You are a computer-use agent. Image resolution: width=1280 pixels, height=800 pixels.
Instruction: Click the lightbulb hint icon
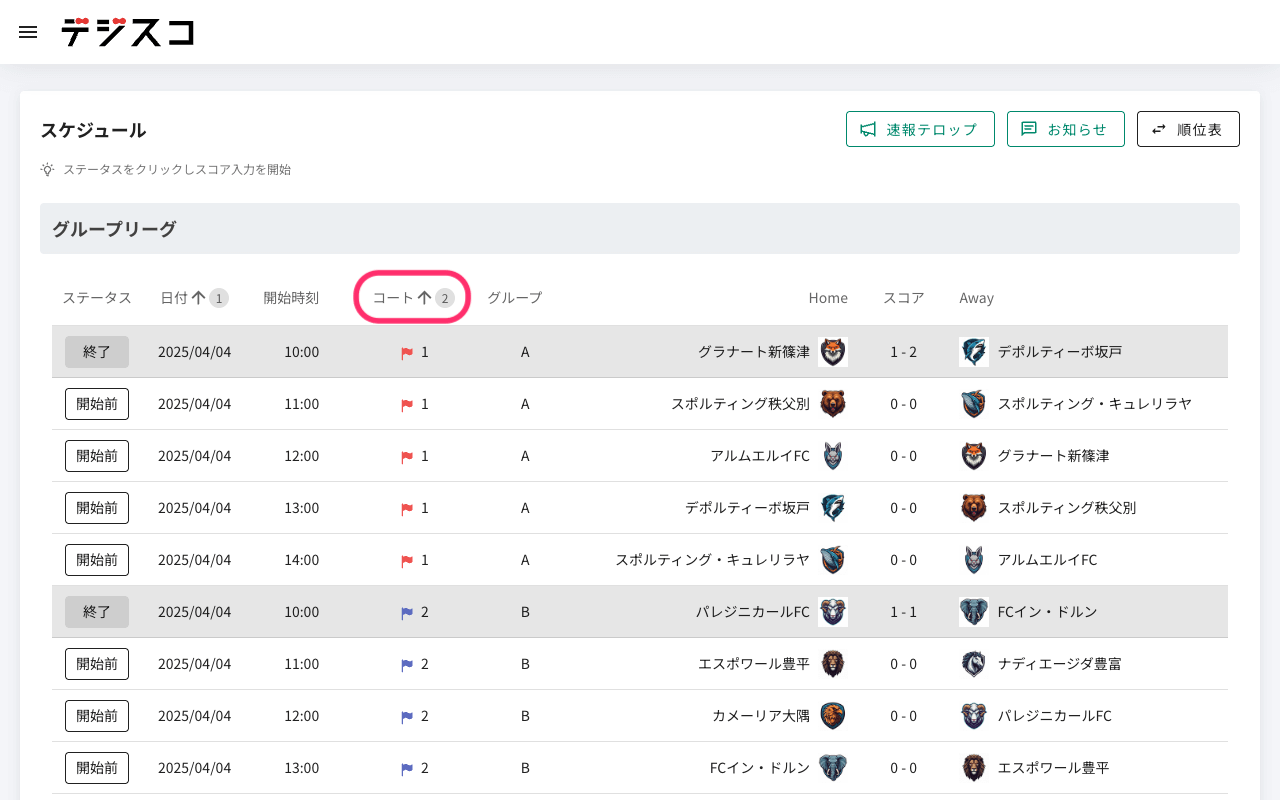[47, 170]
